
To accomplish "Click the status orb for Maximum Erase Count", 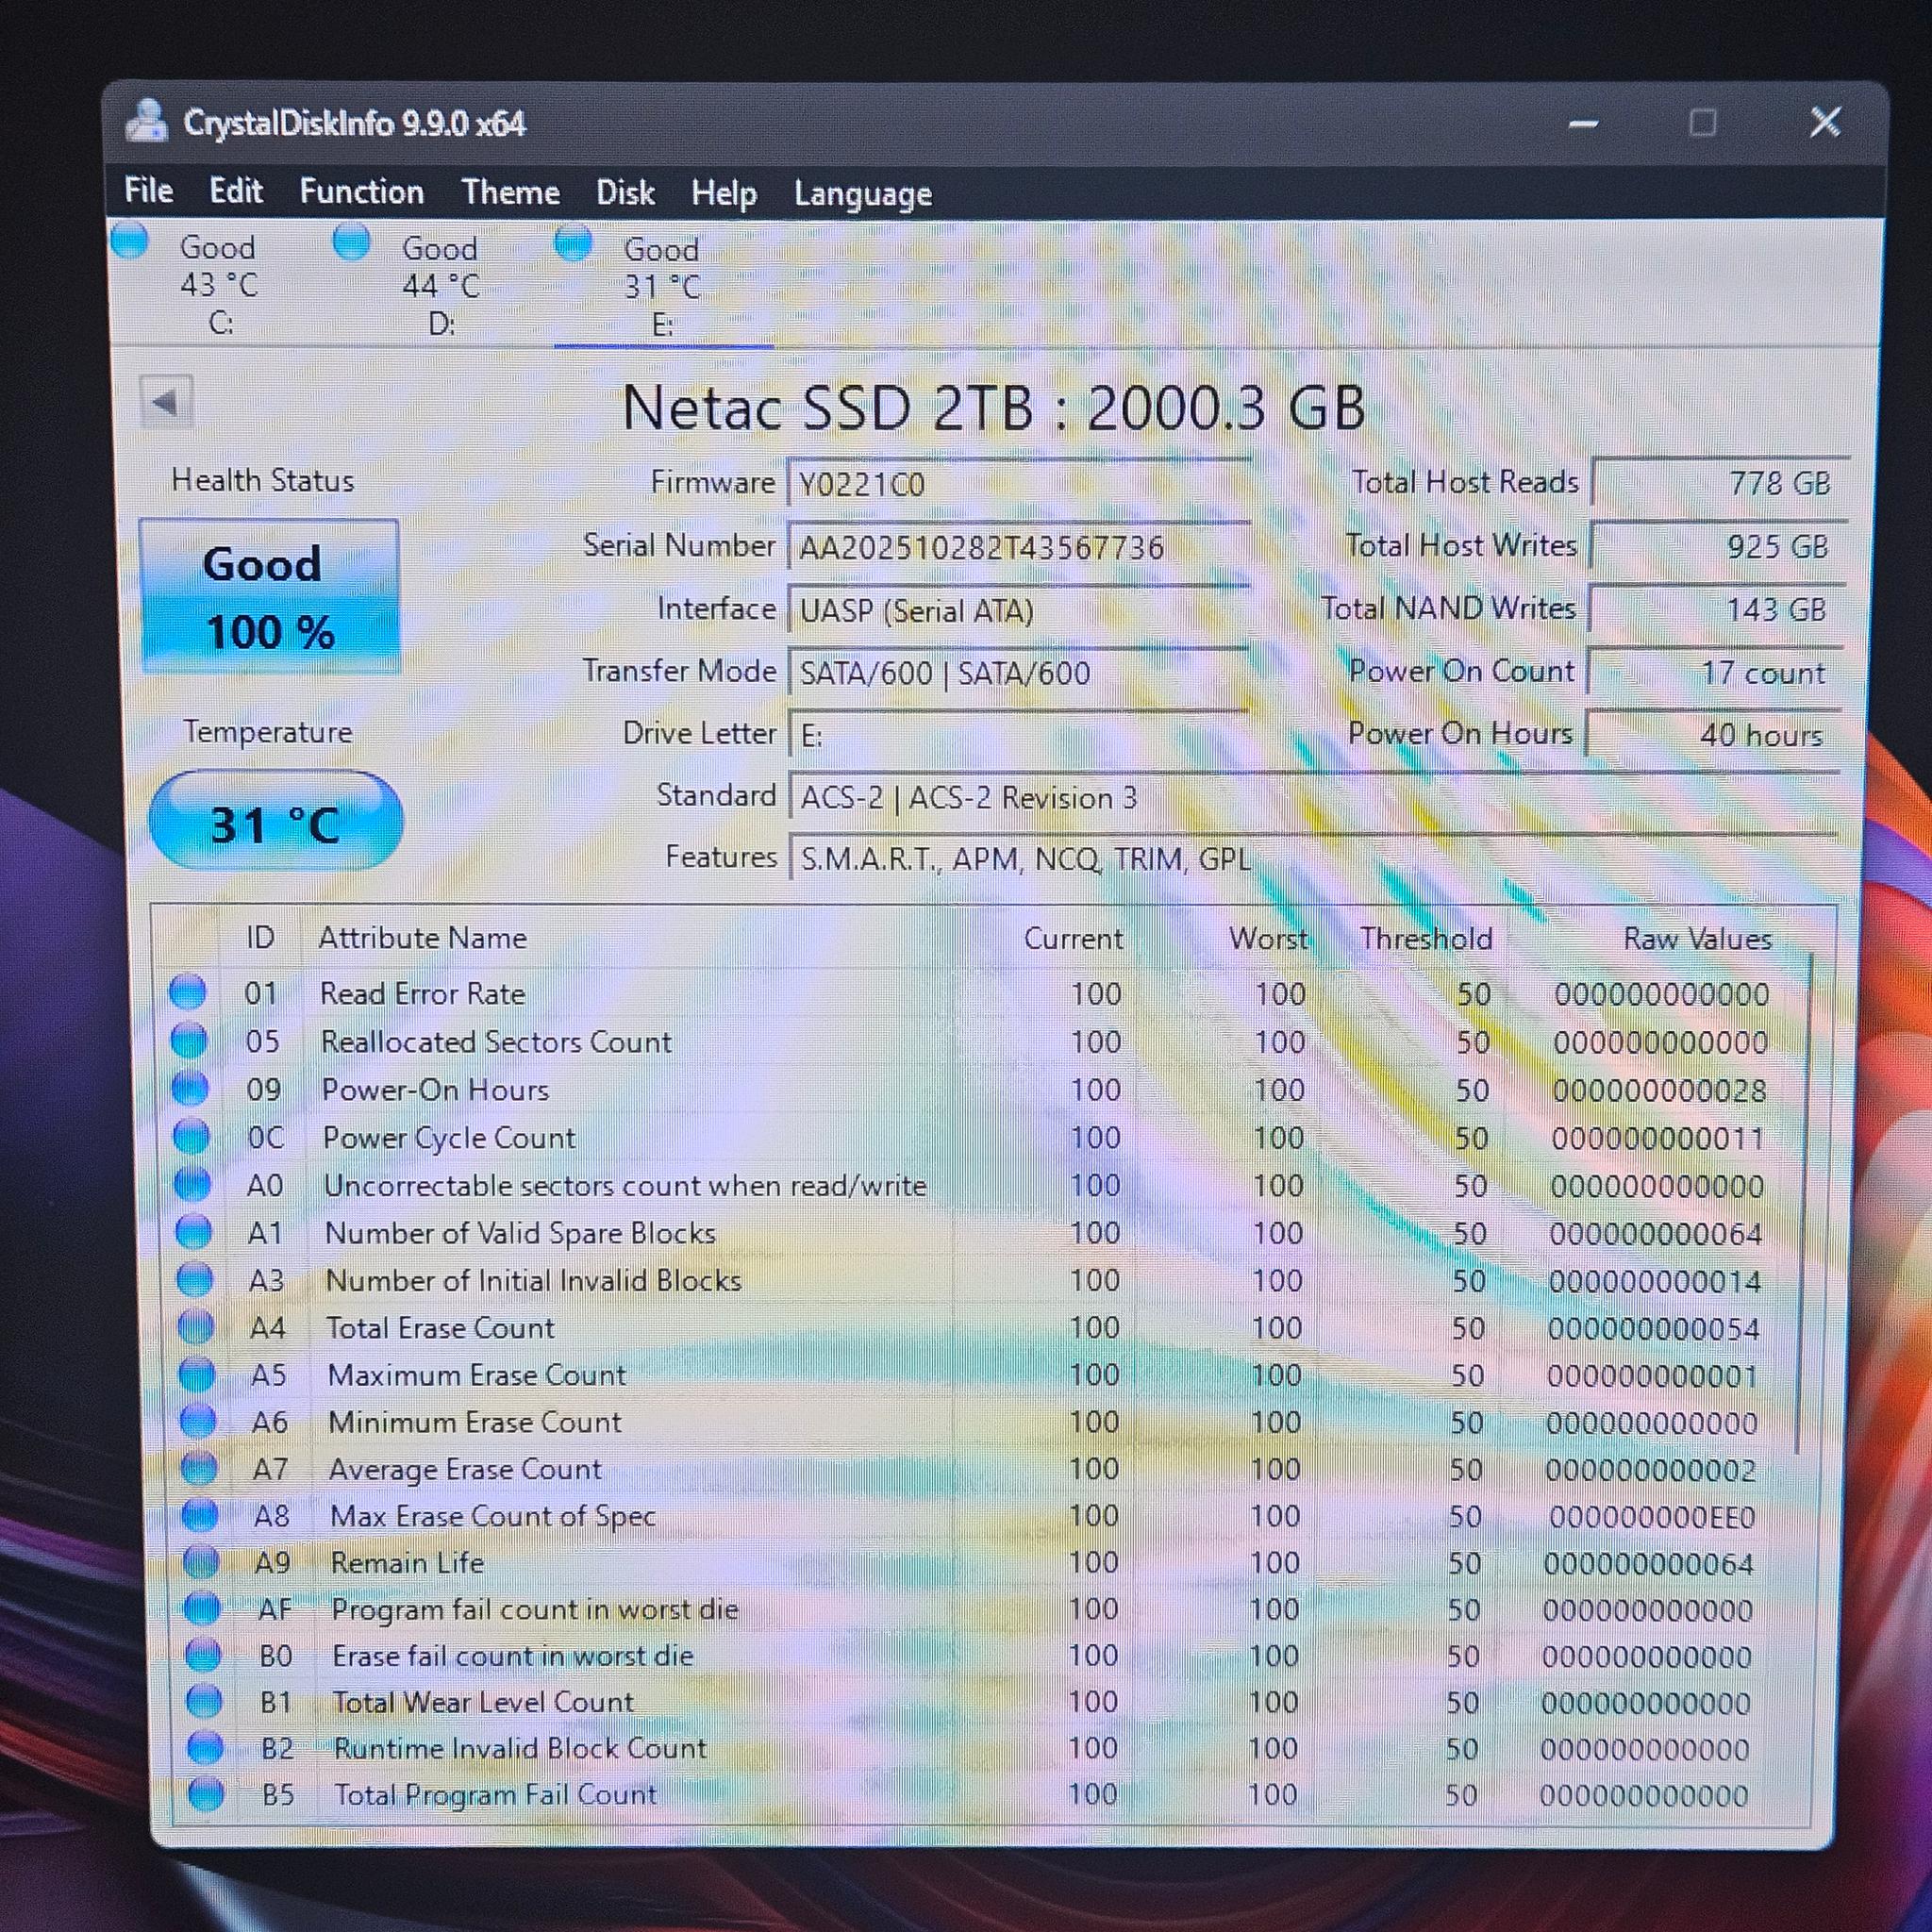I will [x=197, y=1374].
